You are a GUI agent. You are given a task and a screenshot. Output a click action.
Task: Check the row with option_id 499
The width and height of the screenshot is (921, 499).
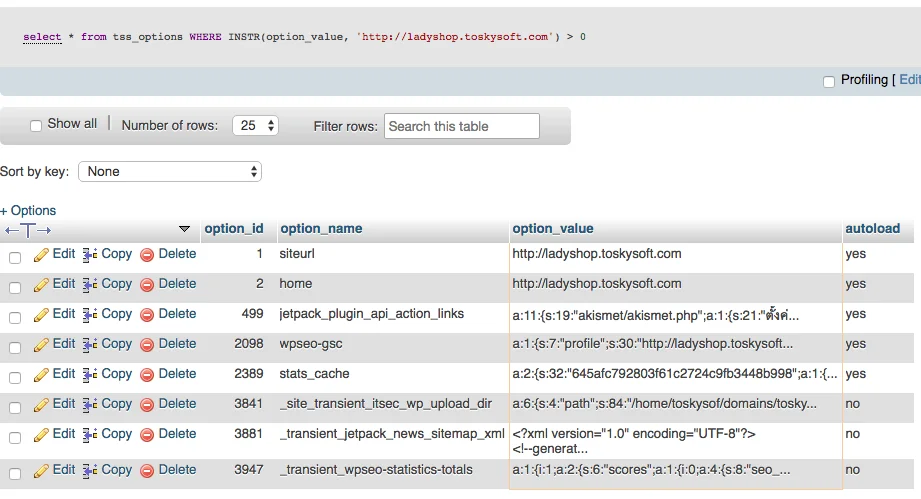pos(15,318)
